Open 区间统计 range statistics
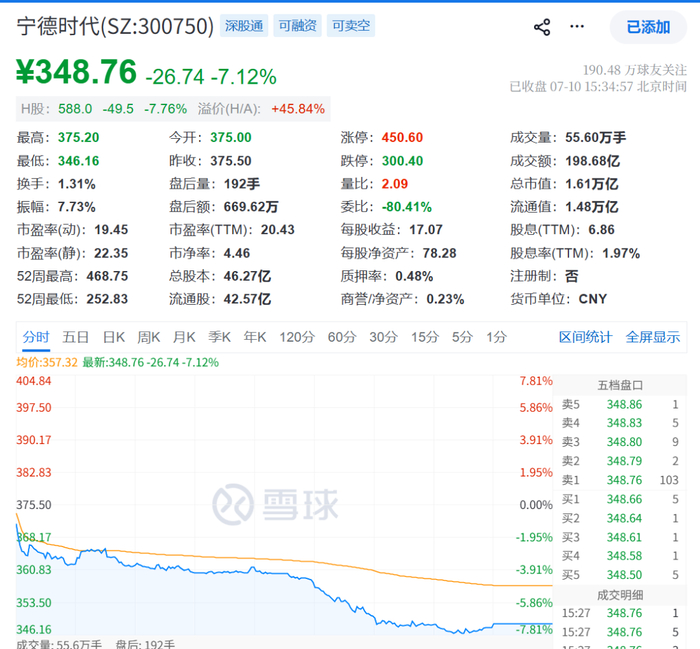 (585, 337)
